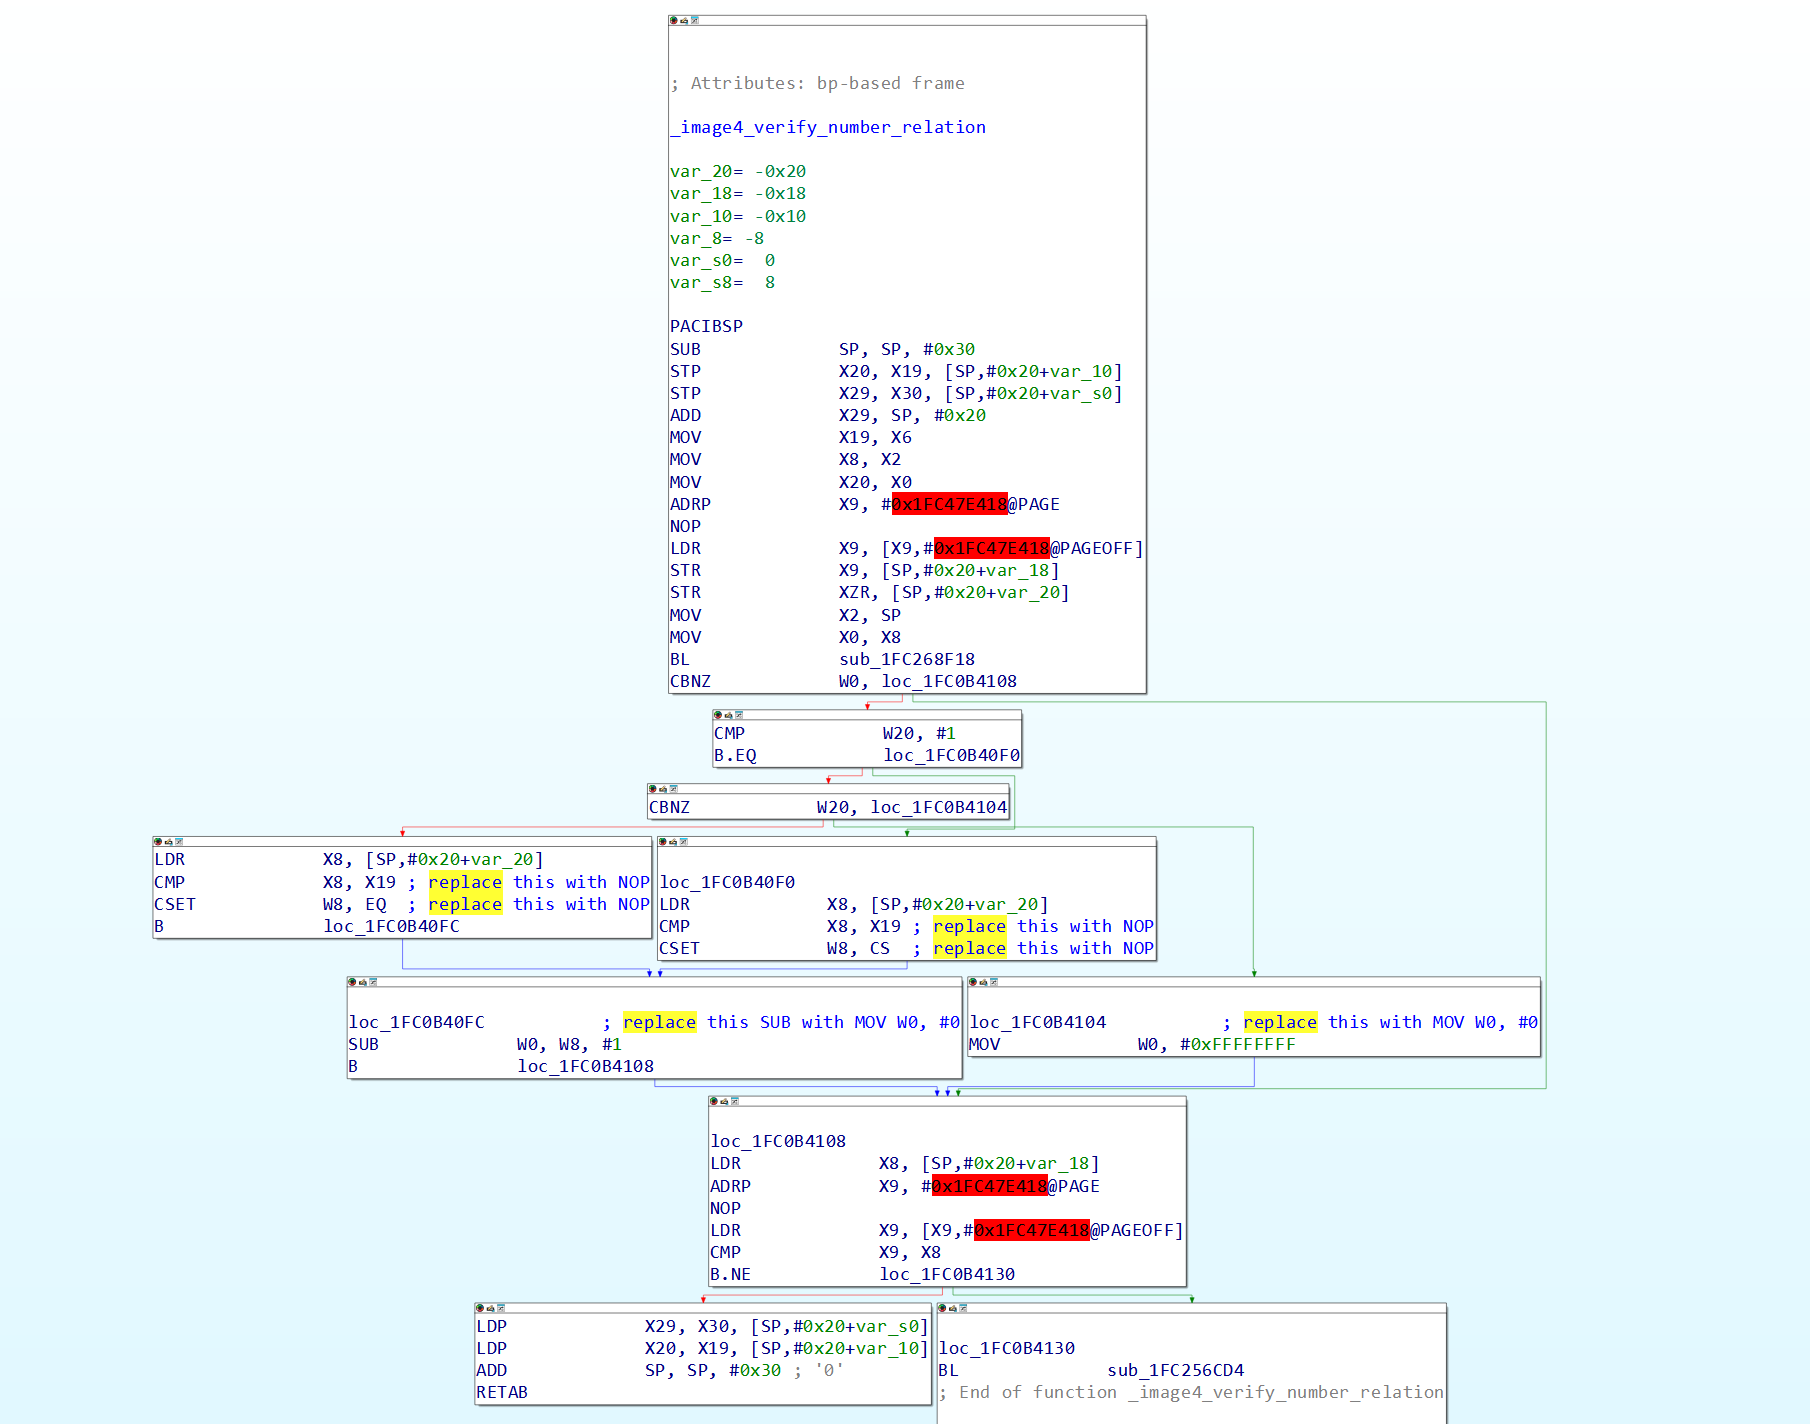
Task: Click the pencil edit icon on the loc_1FC0B4104 node
Action: pos(983,982)
